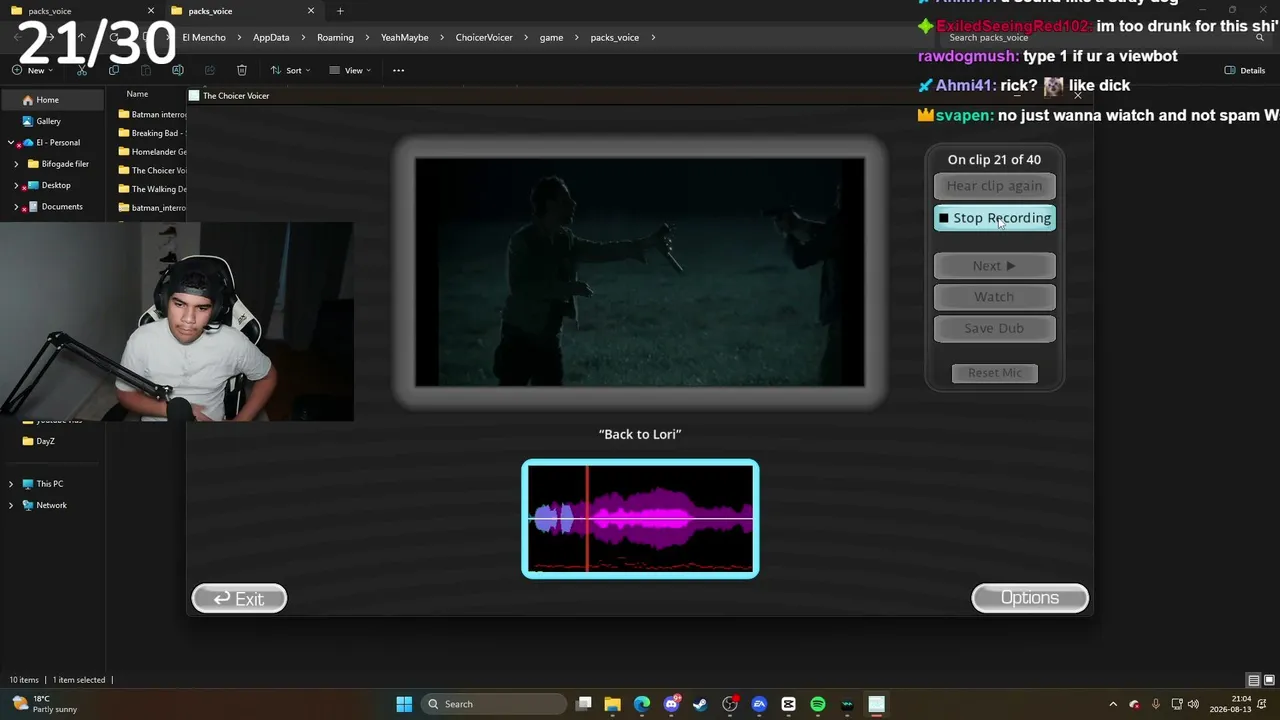Open File Explorer from the taskbar

tap(613, 704)
